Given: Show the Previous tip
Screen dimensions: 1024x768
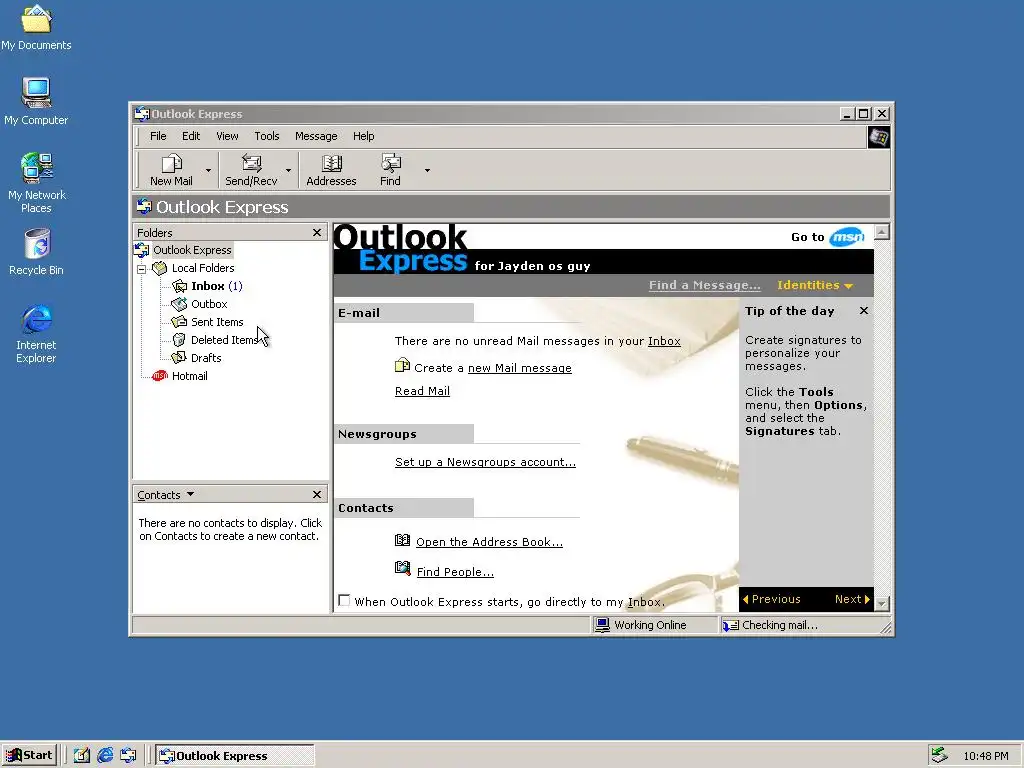Looking at the screenshot, I should 771,600.
